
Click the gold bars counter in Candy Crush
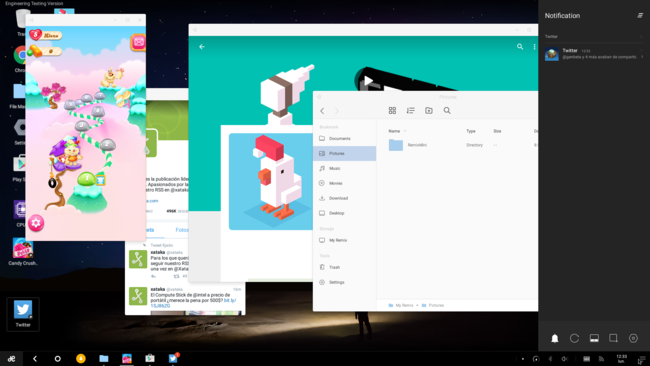44,52
